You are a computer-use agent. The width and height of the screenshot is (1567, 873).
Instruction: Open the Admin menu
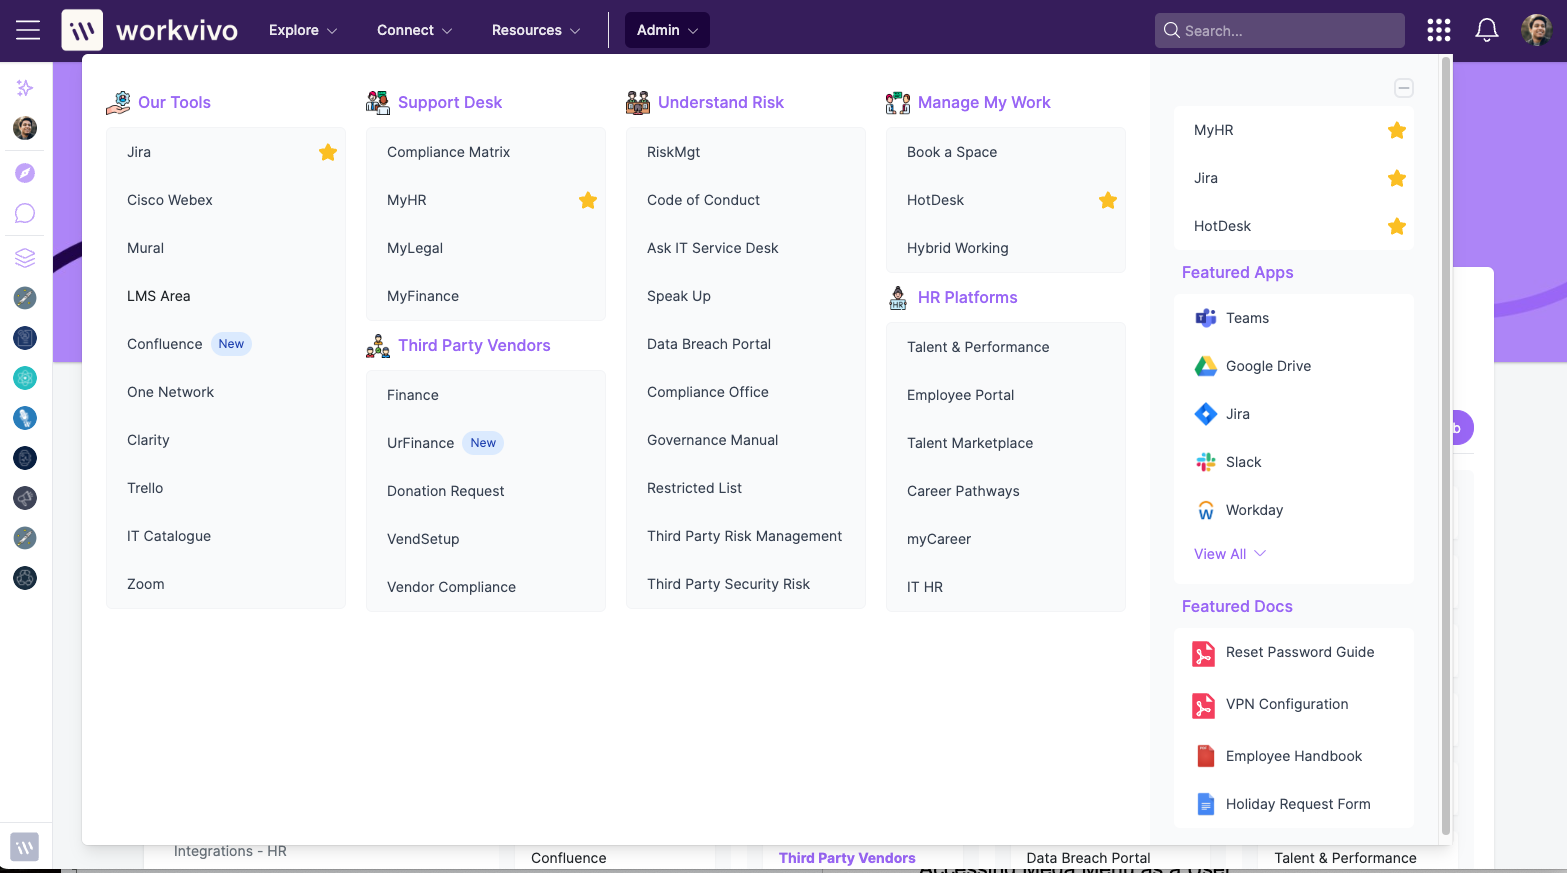tap(666, 30)
